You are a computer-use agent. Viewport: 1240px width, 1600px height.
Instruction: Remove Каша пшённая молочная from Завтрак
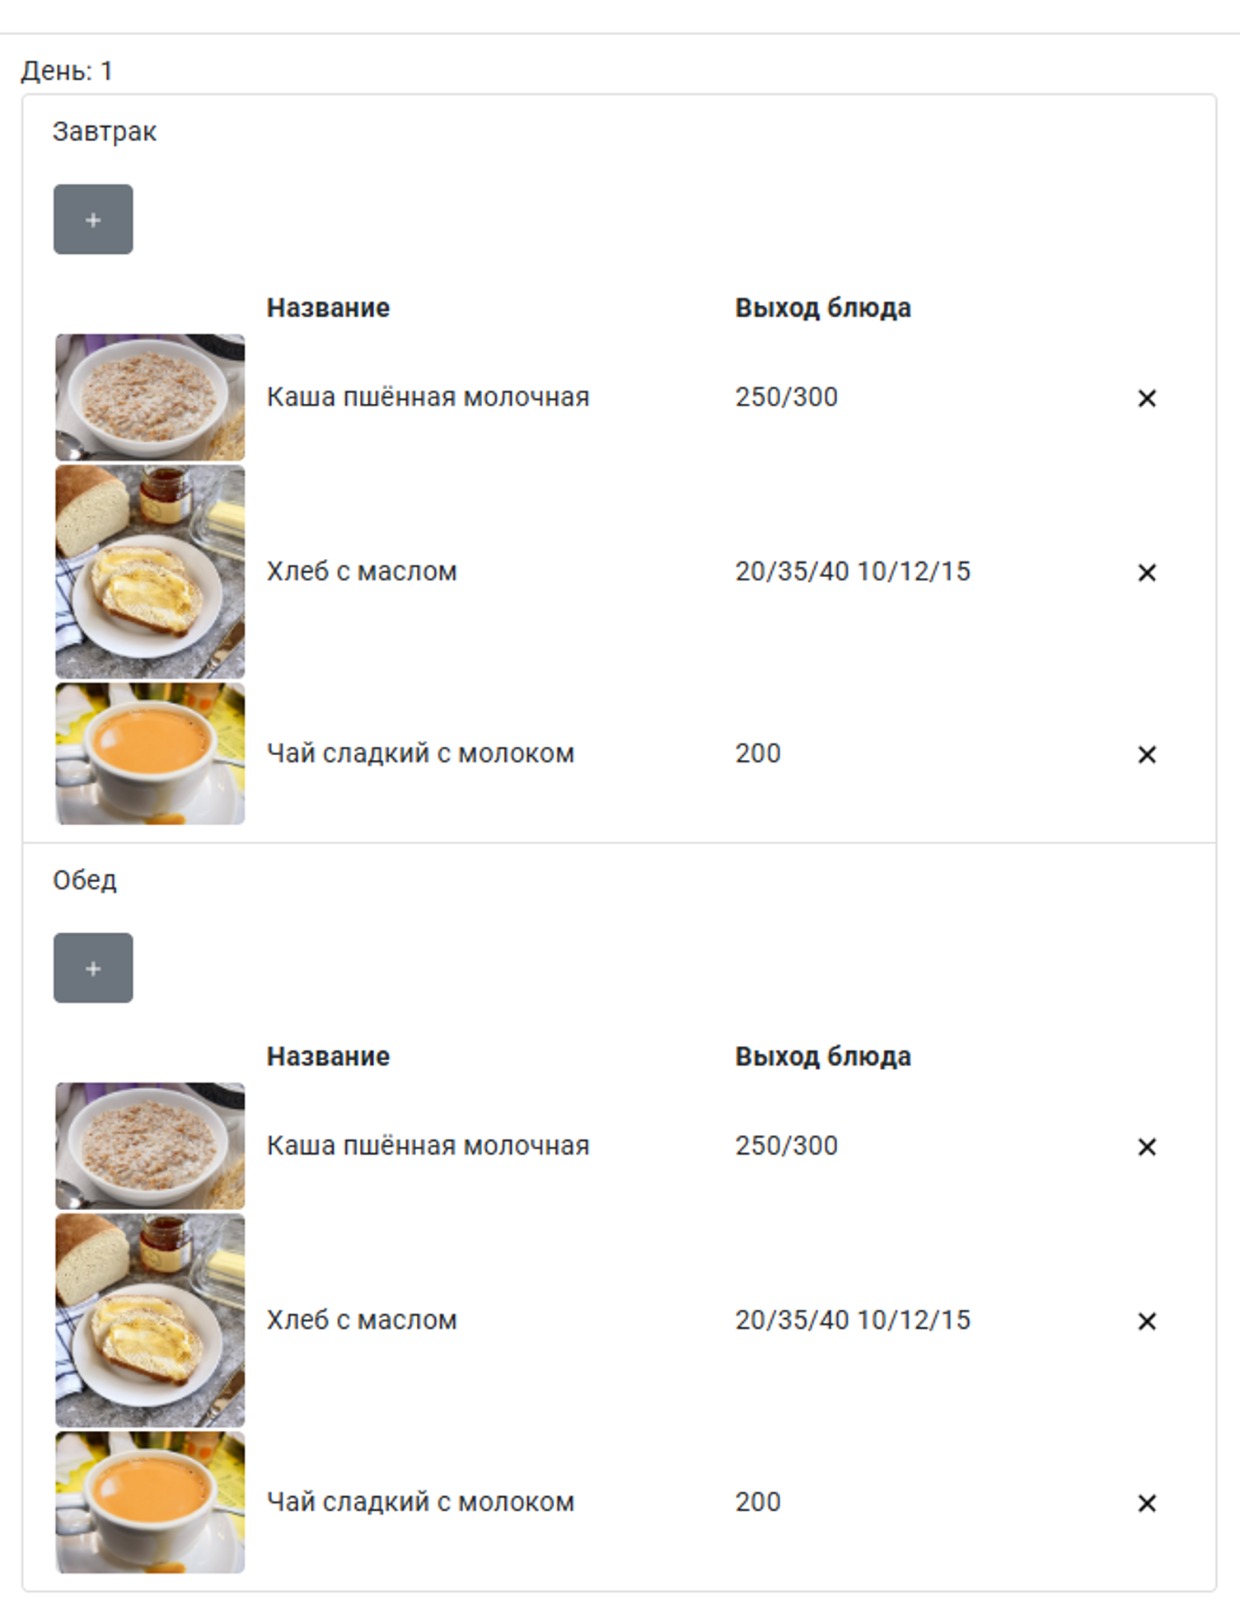(1147, 398)
